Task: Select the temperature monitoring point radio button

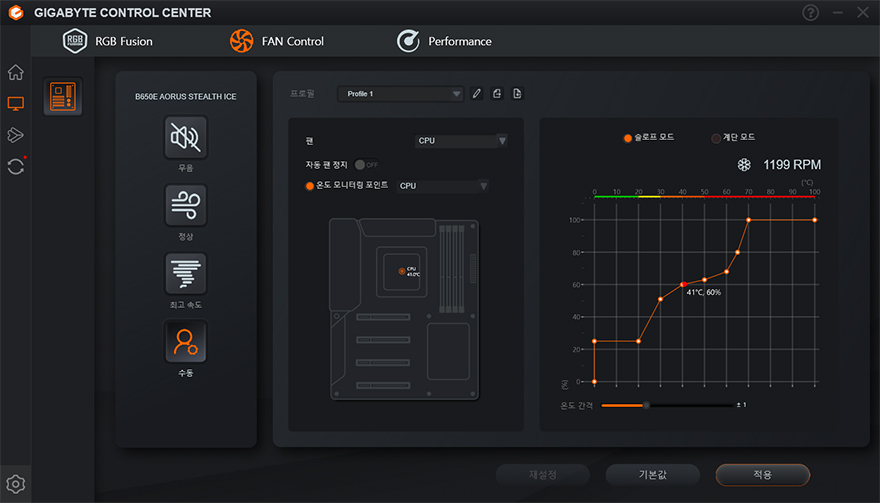Action: pos(309,186)
